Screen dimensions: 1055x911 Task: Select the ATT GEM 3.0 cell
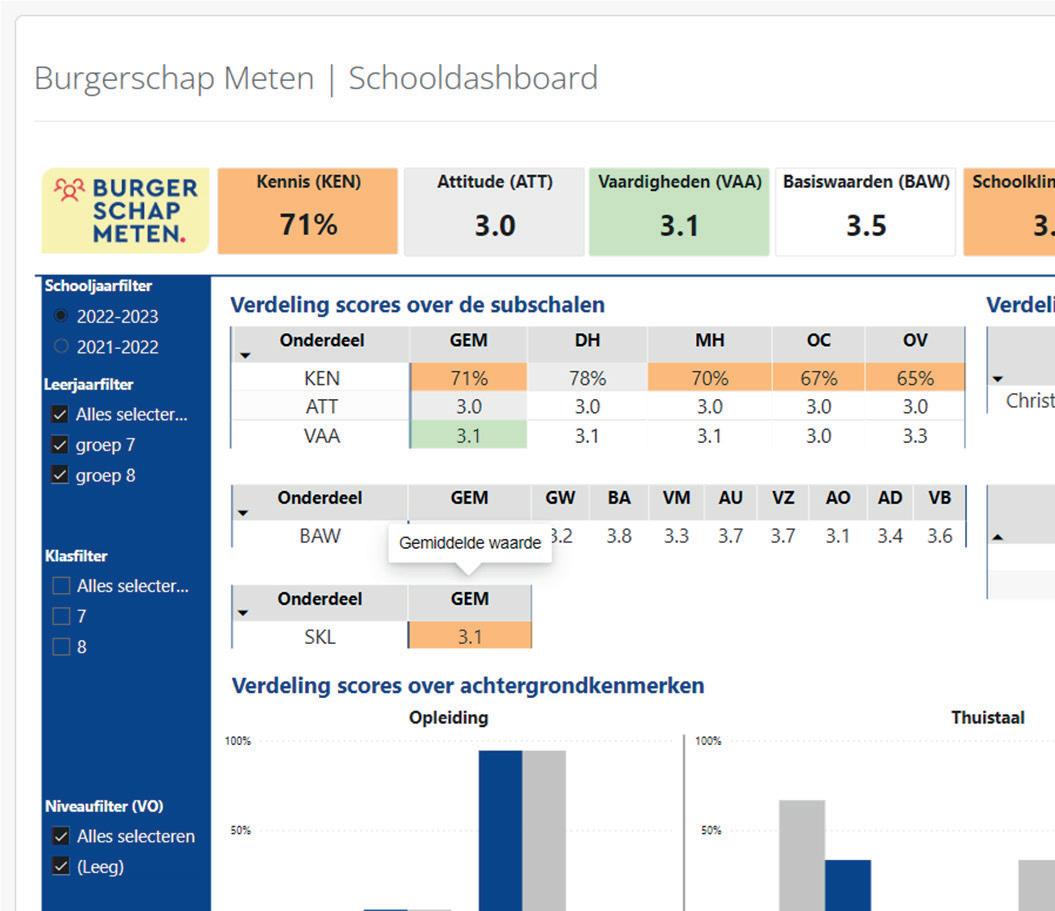pyautogui.click(x=468, y=406)
